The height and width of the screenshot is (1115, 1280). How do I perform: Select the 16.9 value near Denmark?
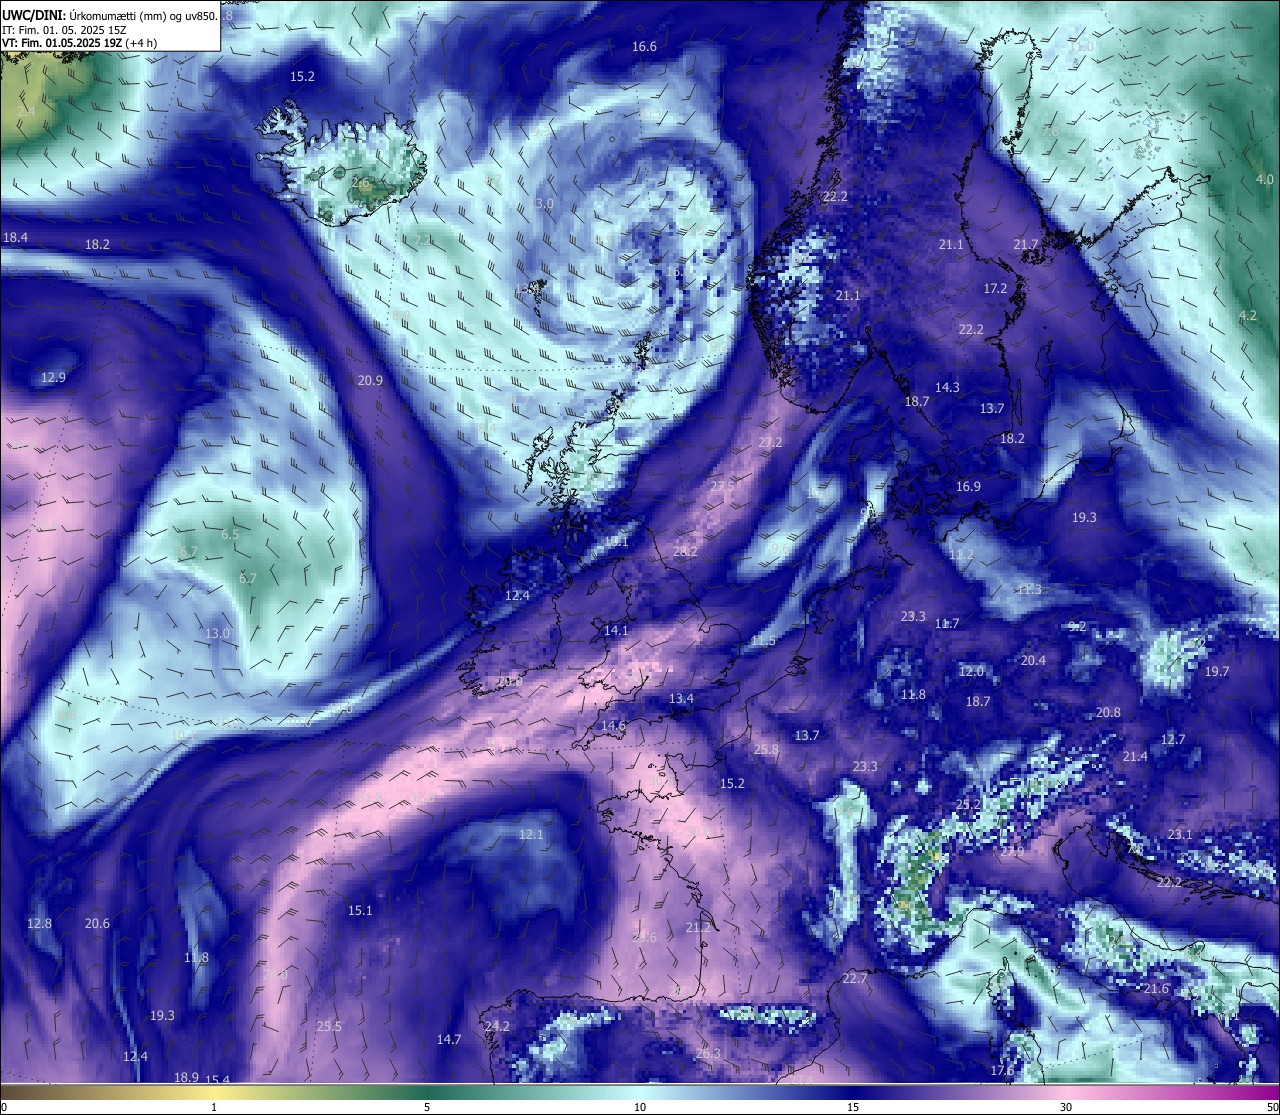coord(968,487)
